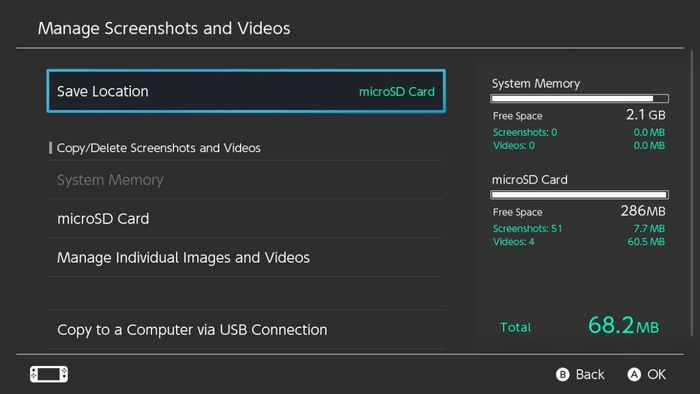Click the B Back button
Screen dimensions: 700x394
click(x=580, y=374)
